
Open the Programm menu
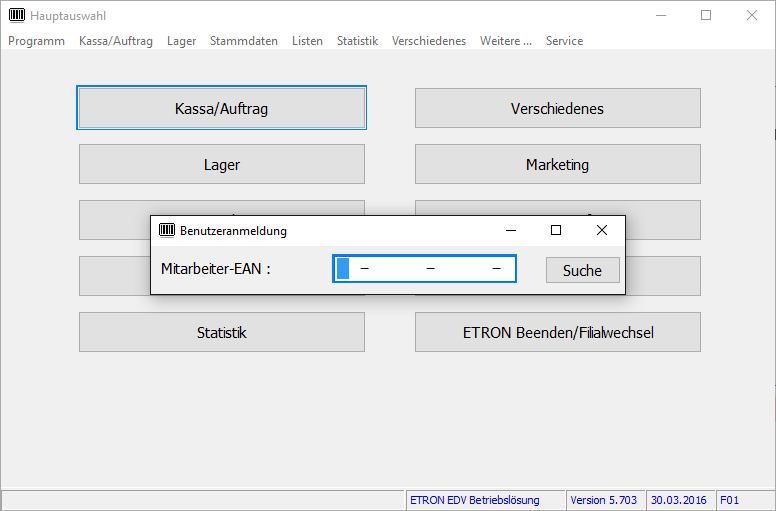(x=36, y=41)
